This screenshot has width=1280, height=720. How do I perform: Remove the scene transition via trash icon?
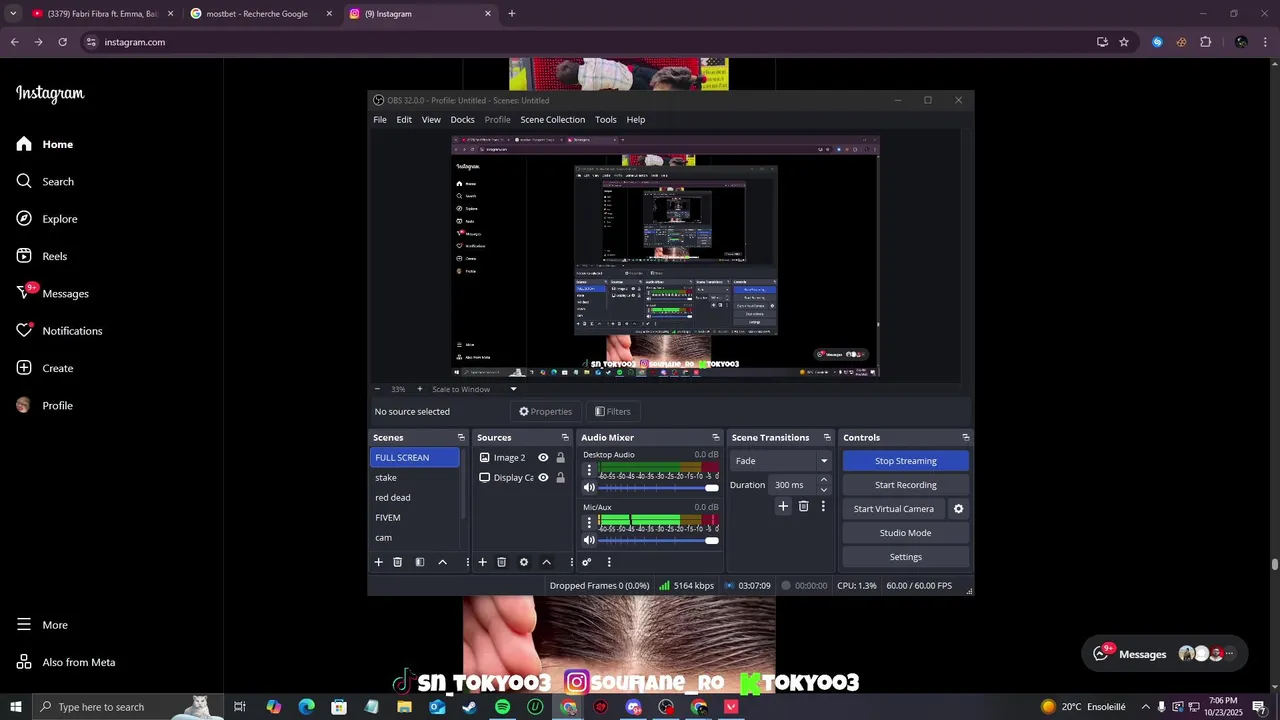pyautogui.click(x=803, y=506)
